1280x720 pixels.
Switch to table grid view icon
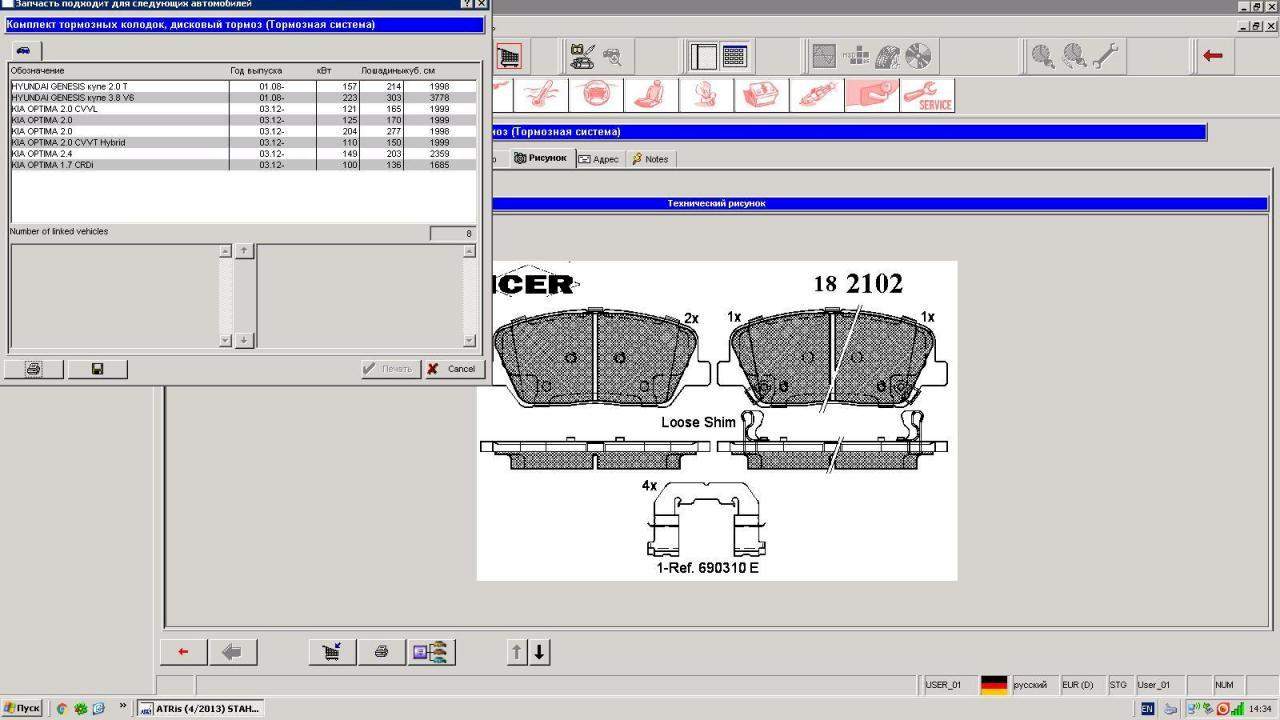tap(734, 56)
